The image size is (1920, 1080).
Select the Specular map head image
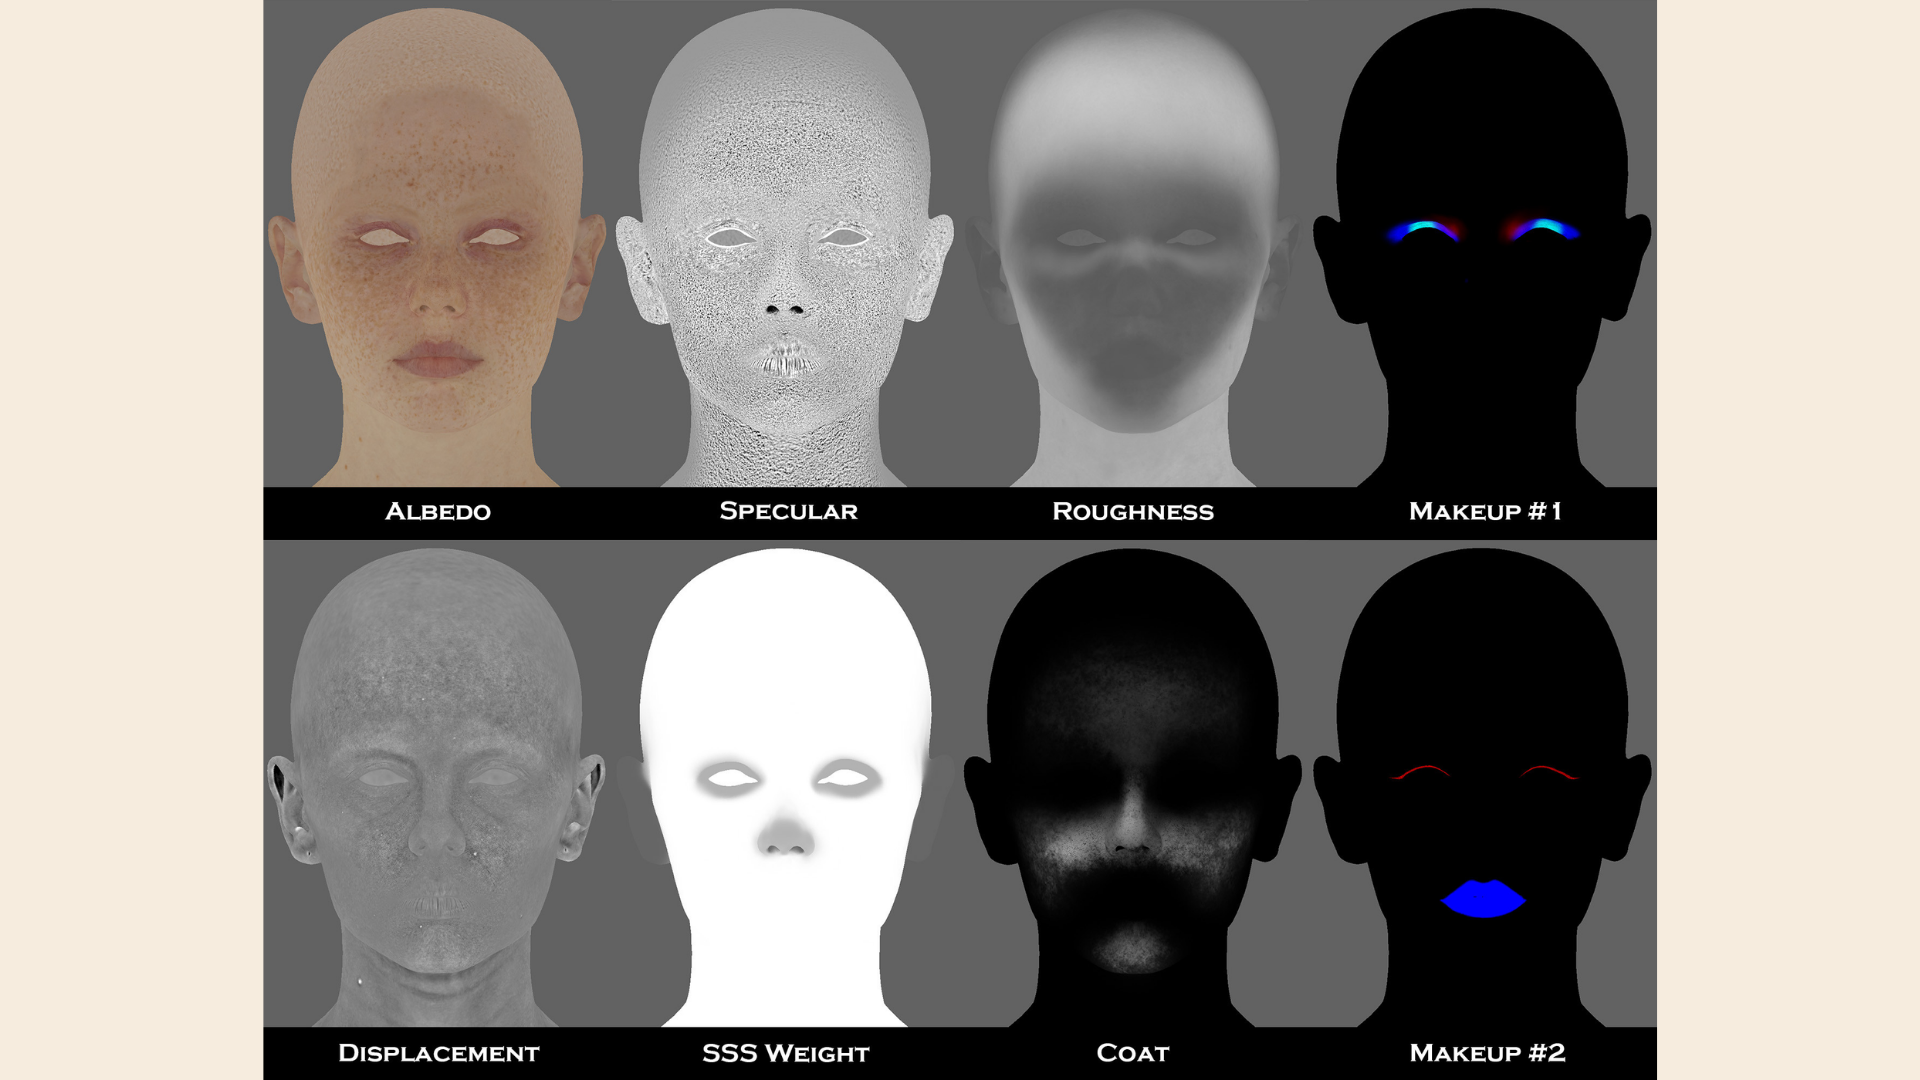coord(785,247)
